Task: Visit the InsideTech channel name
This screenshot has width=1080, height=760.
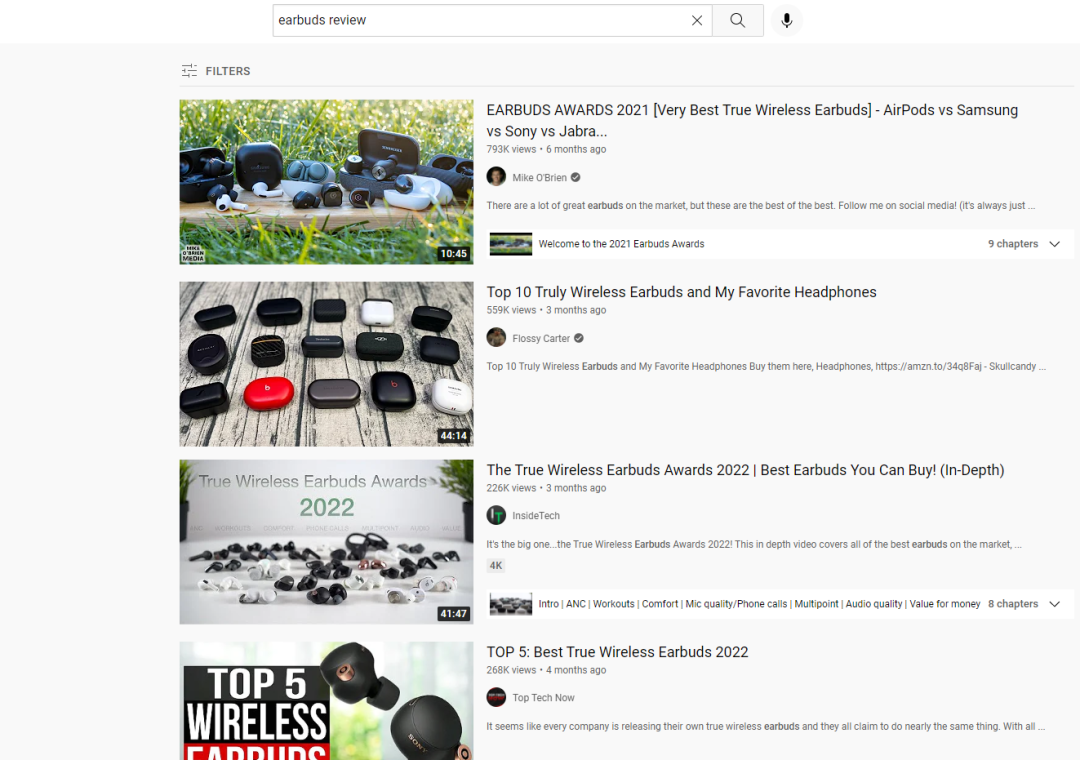Action: coord(536,516)
